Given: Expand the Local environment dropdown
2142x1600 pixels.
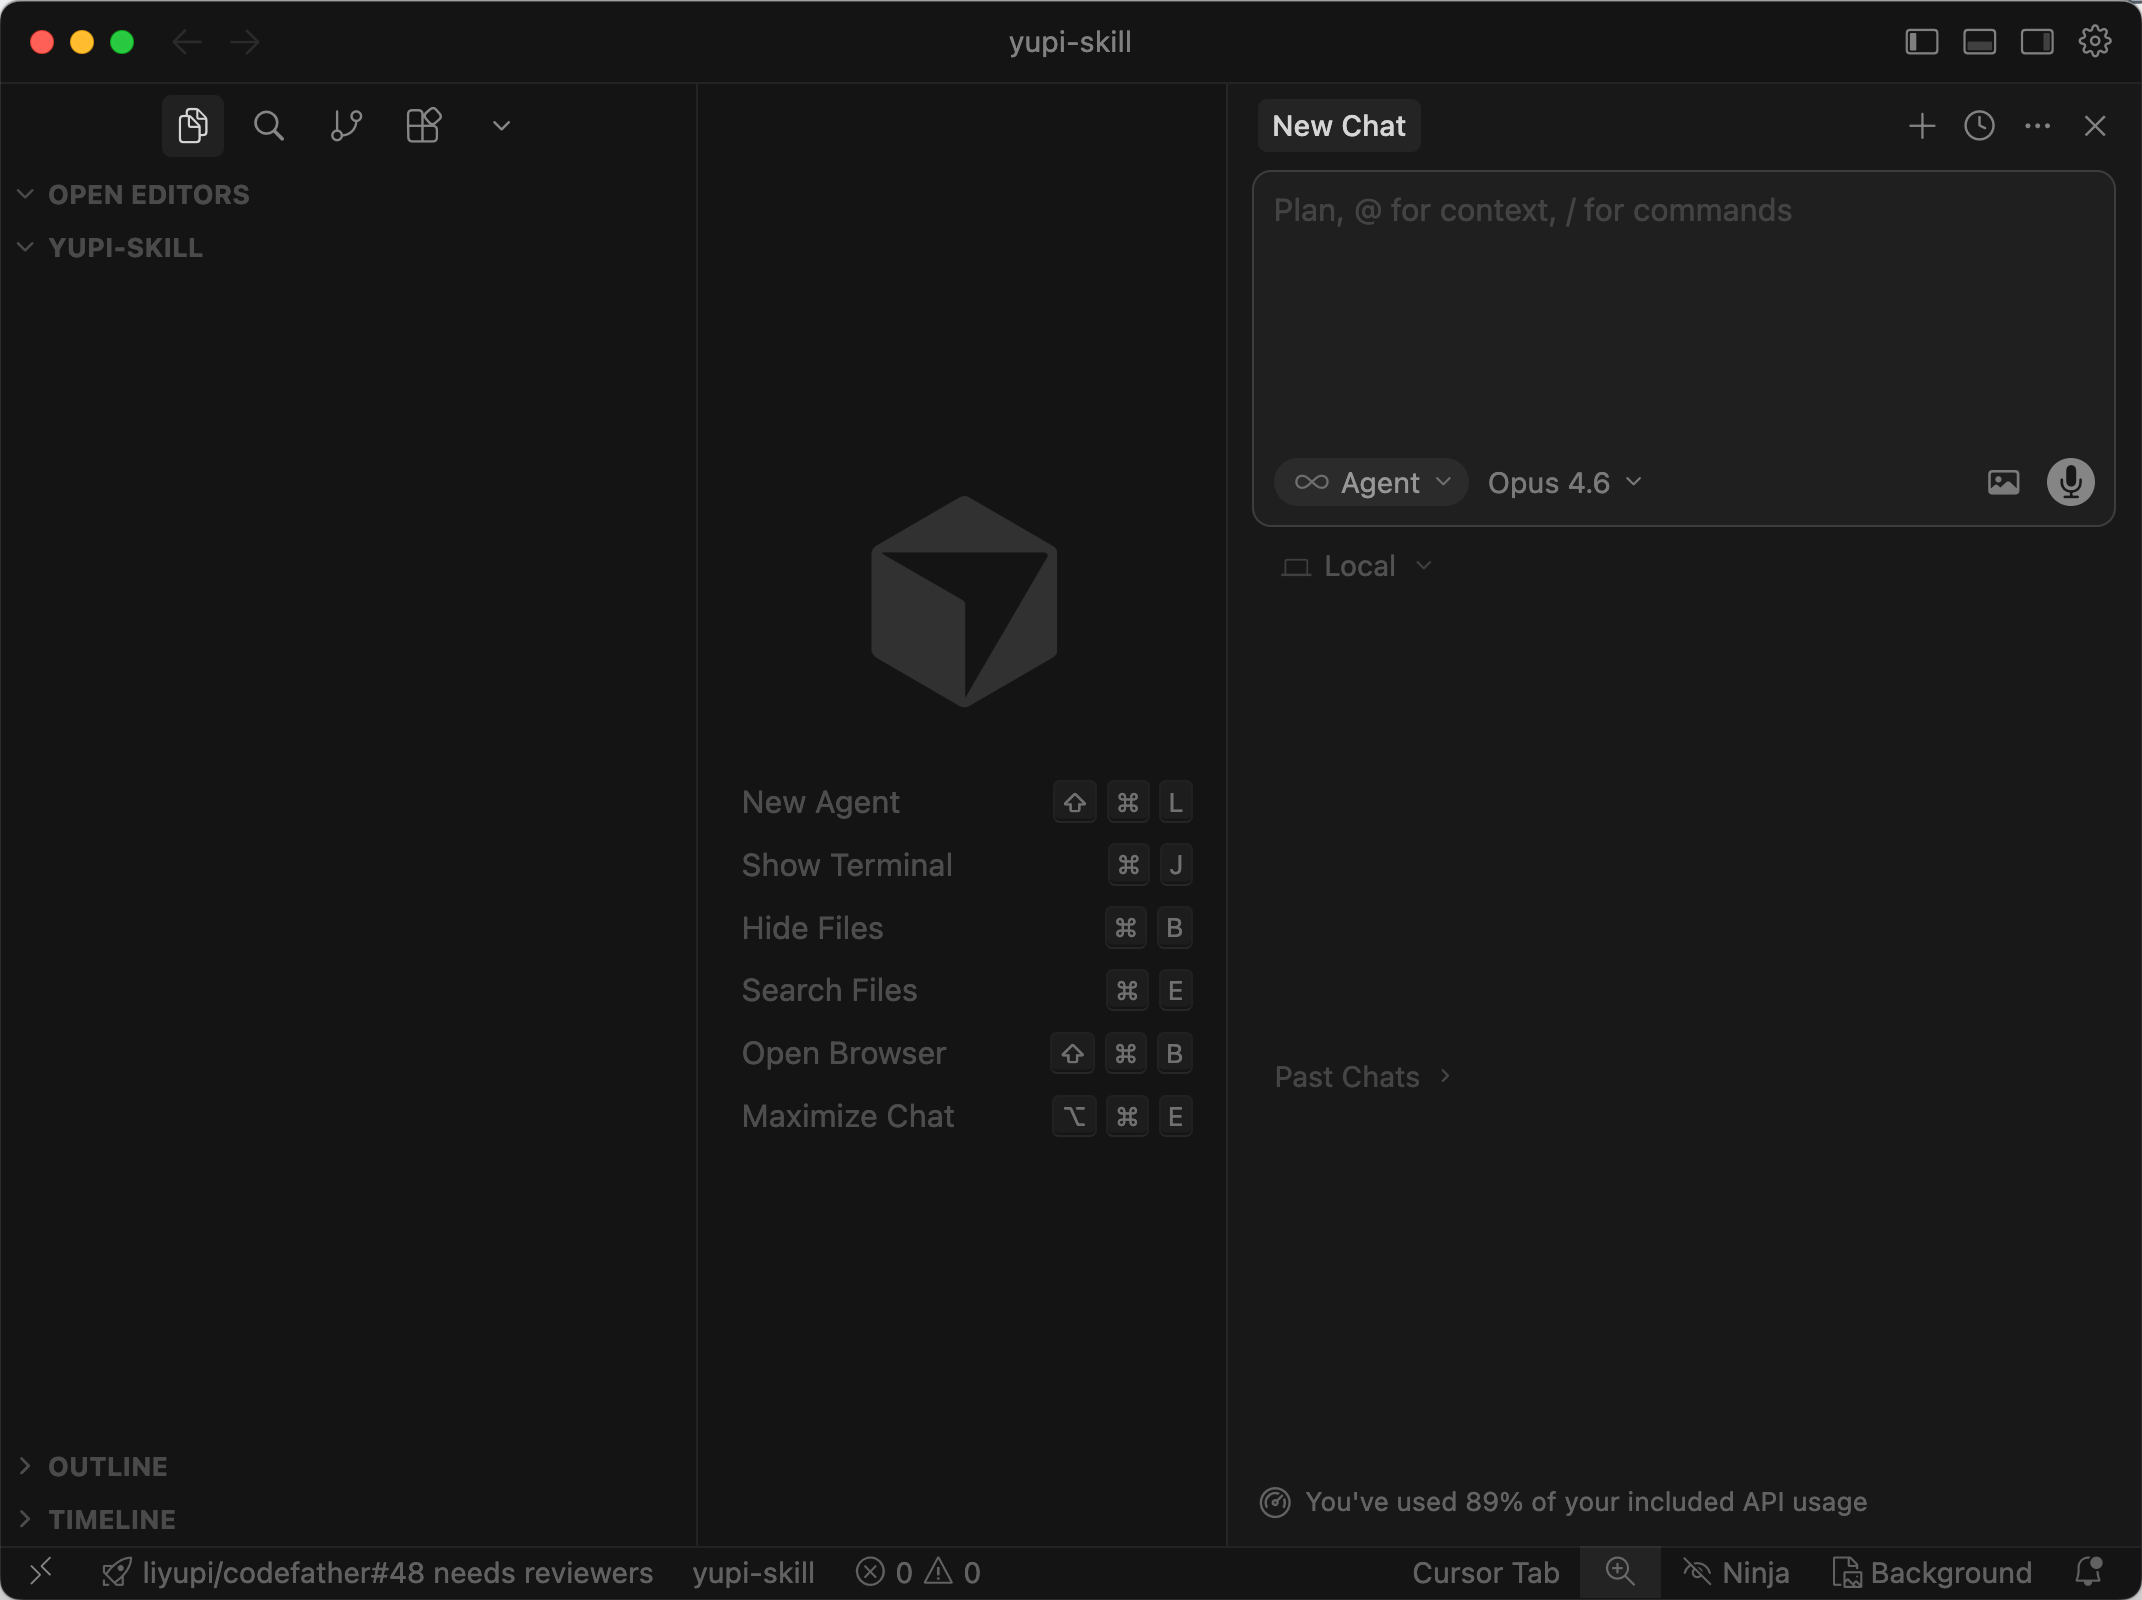Looking at the screenshot, I should pos(1357,566).
